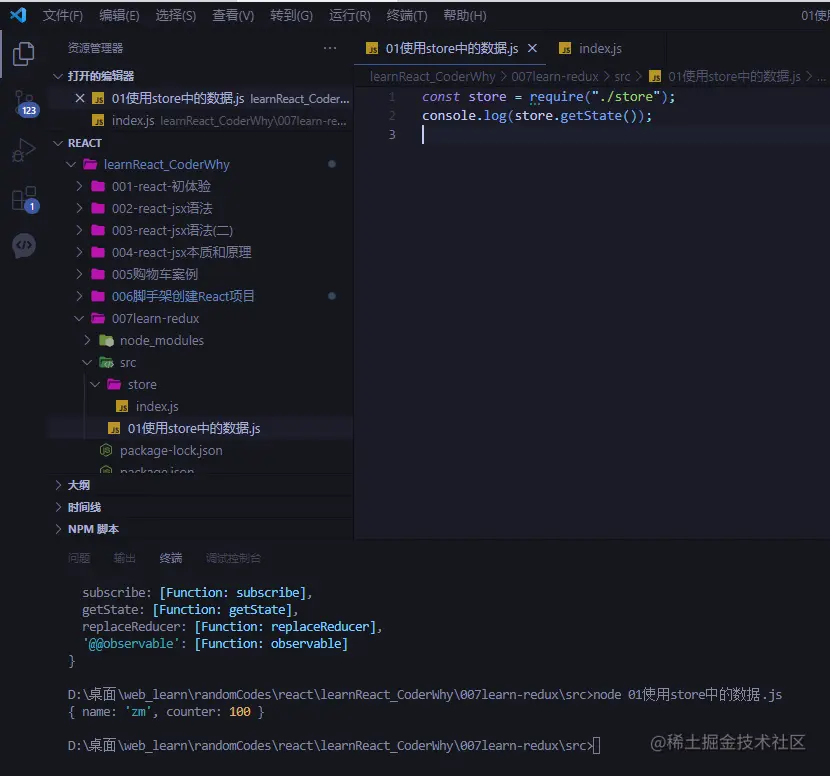Expand the 005购物车案例 folder
Viewport: 830px width, 776px height.
coord(79,274)
